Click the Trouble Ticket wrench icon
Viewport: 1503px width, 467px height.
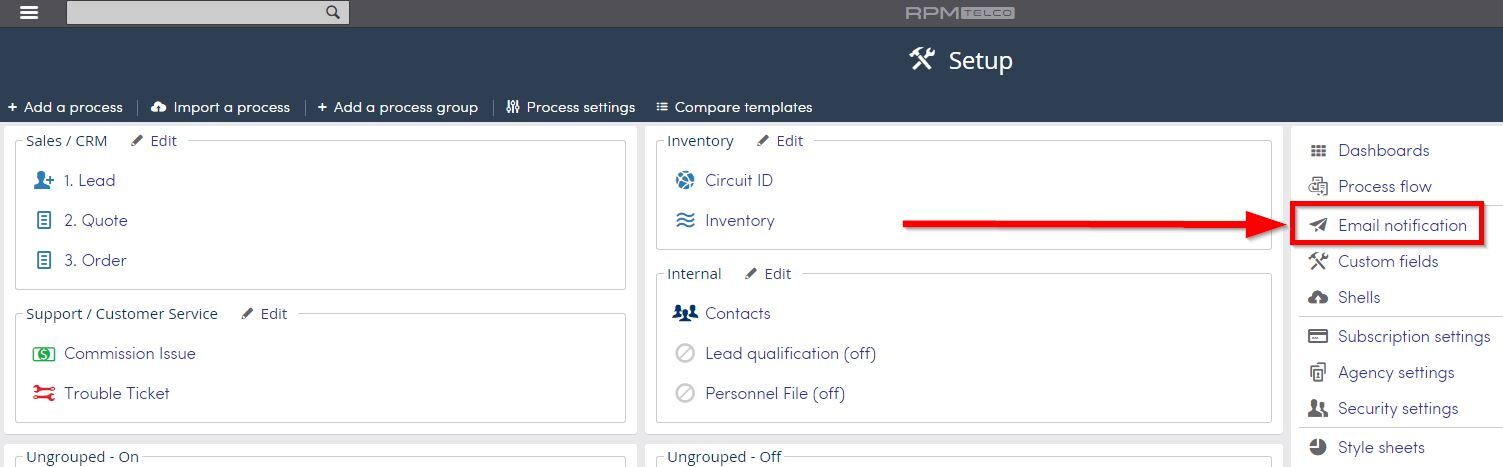pos(44,393)
